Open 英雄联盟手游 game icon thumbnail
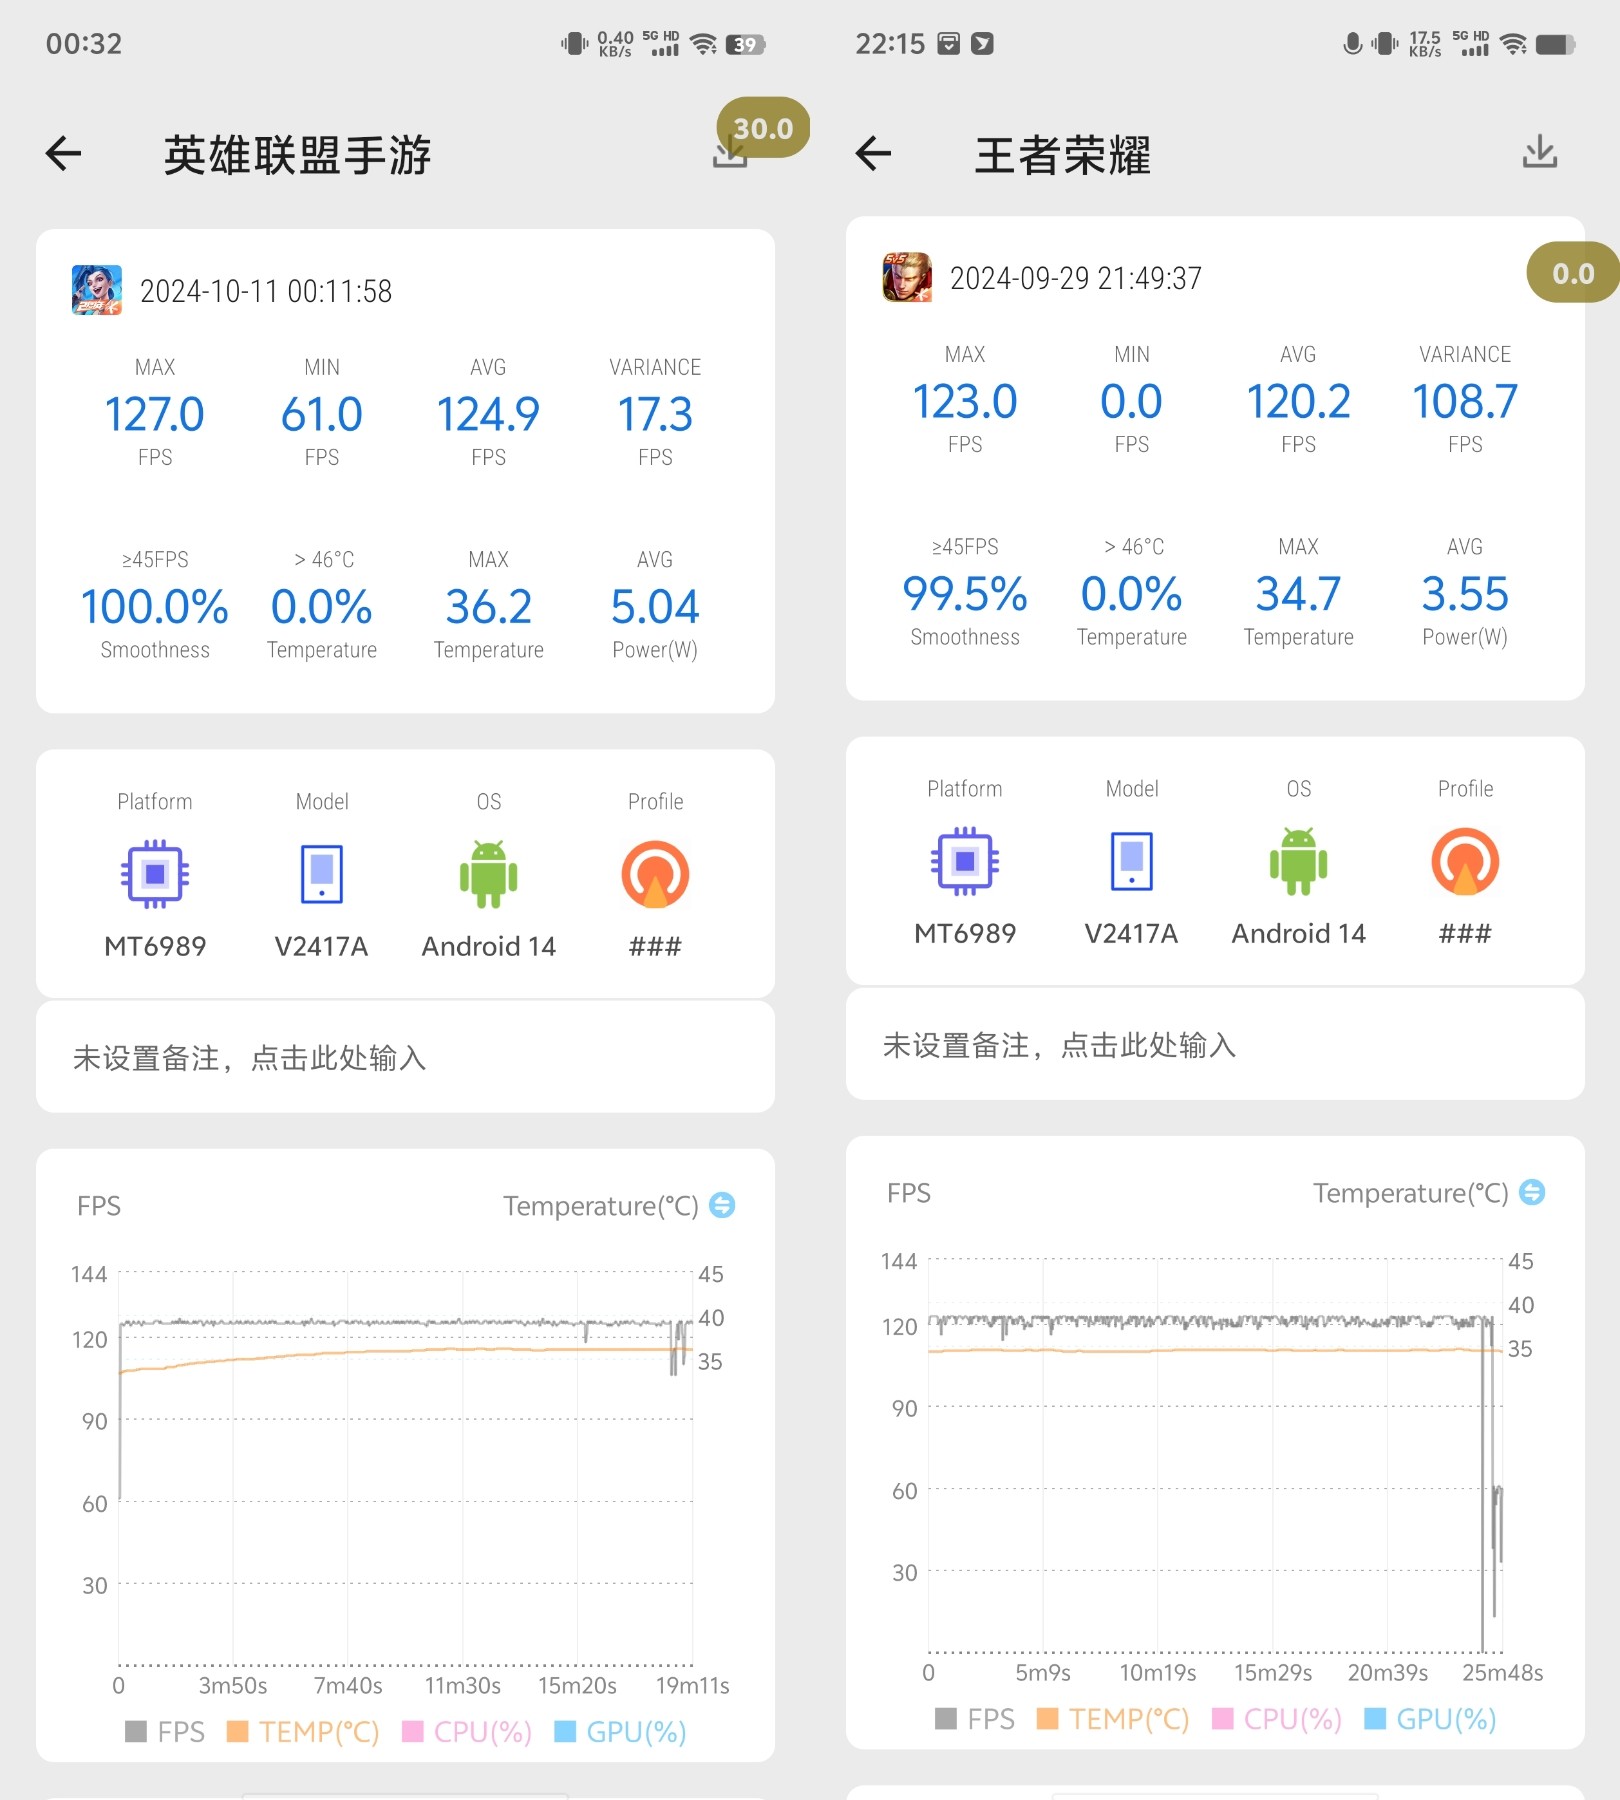Image resolution: width=1620 pixels, height=1800 pixels. tap(97, 290)
